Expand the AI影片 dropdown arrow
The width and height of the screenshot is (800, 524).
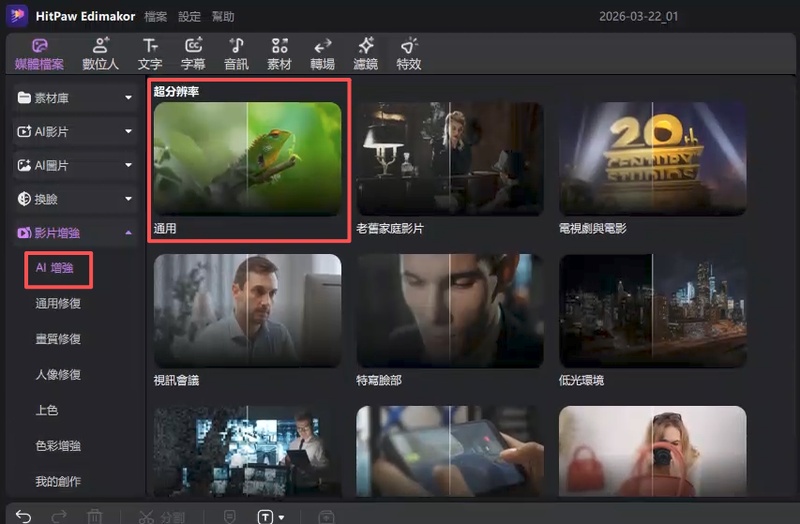[x=129, y=131]
